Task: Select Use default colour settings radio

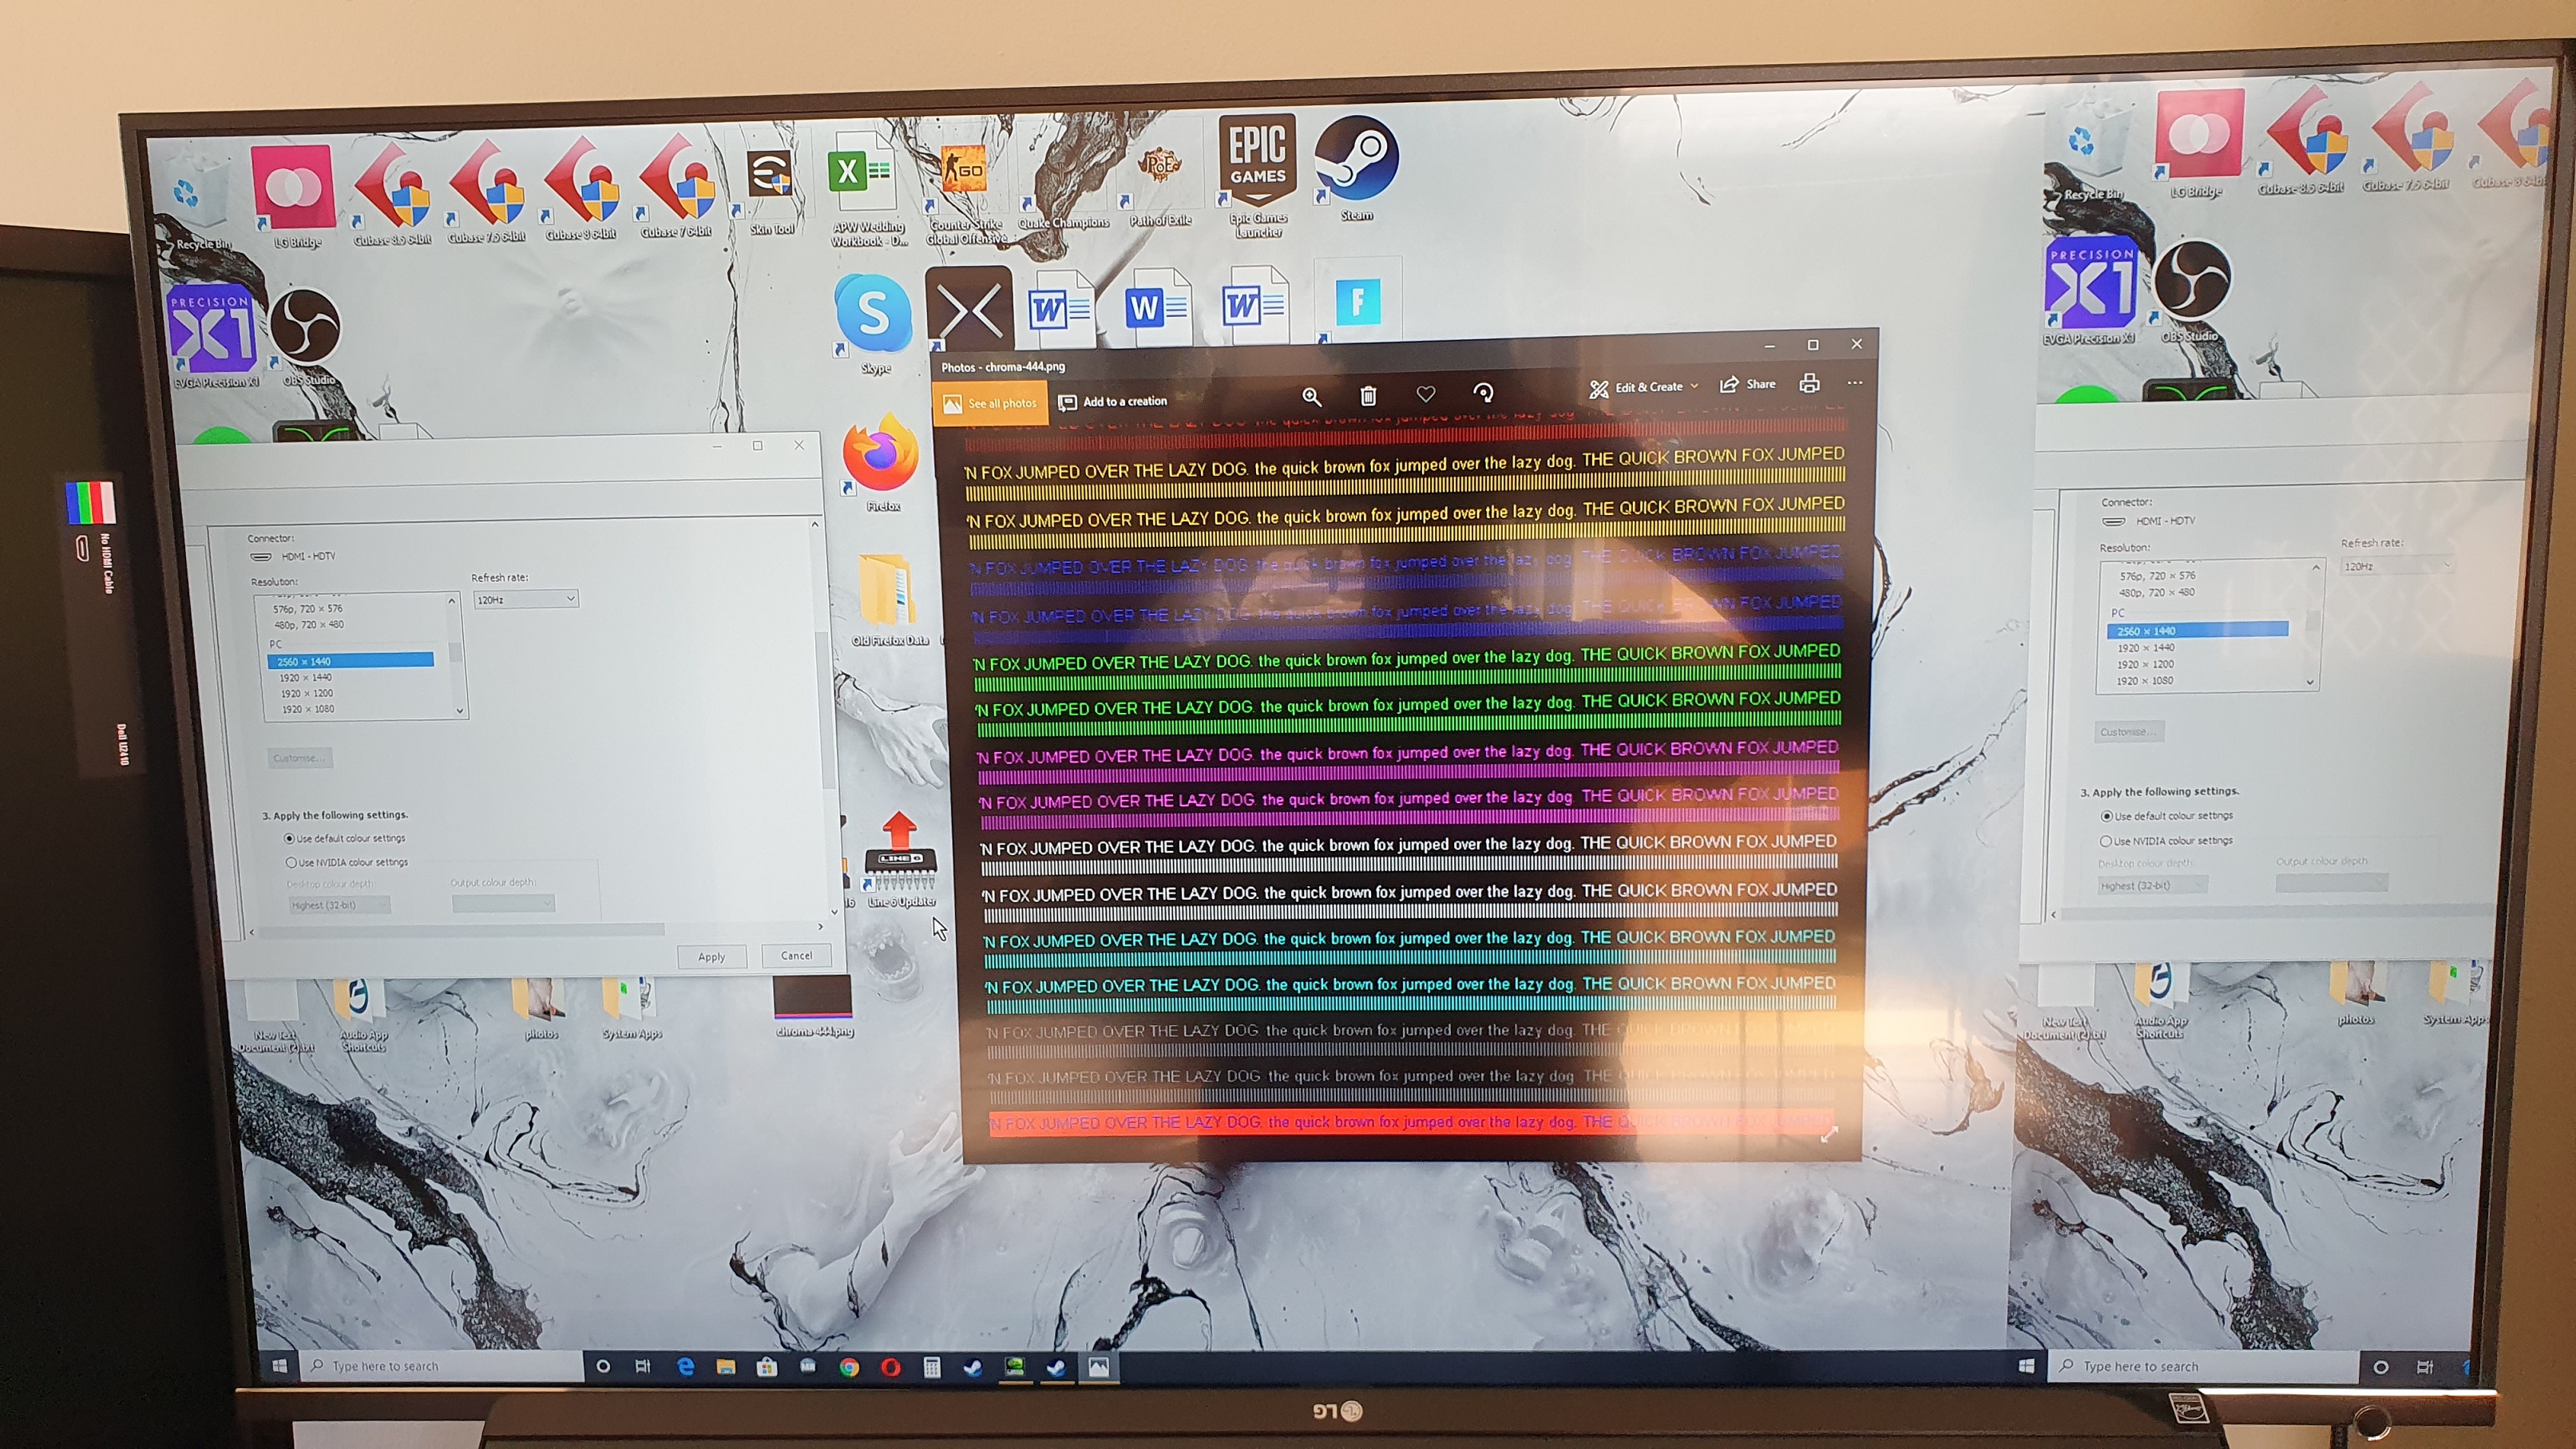Action: click(291, 839)
